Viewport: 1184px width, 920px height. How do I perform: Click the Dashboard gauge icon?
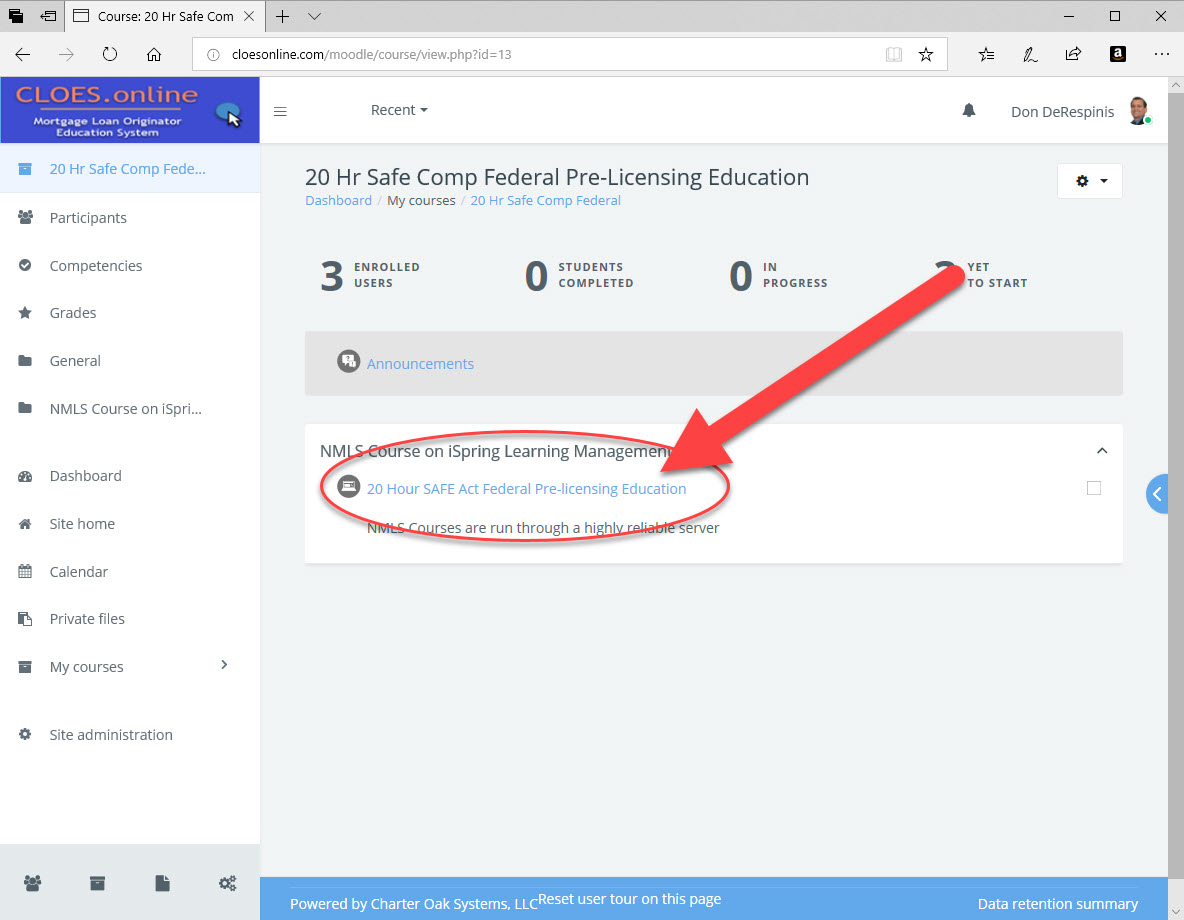25,476
